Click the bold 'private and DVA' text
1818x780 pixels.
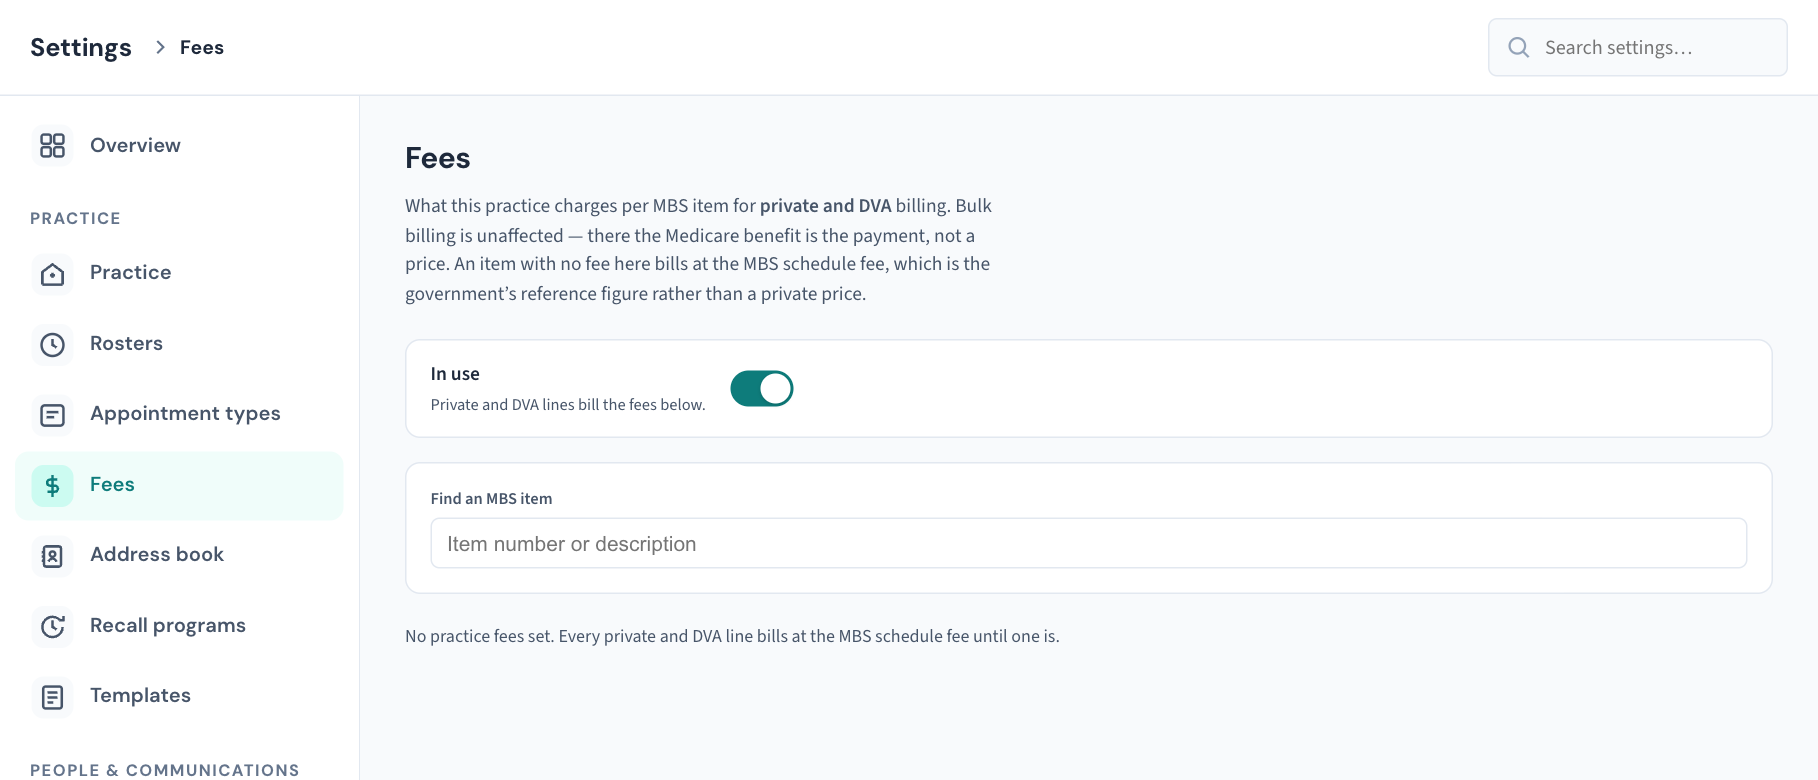(825, 206)
